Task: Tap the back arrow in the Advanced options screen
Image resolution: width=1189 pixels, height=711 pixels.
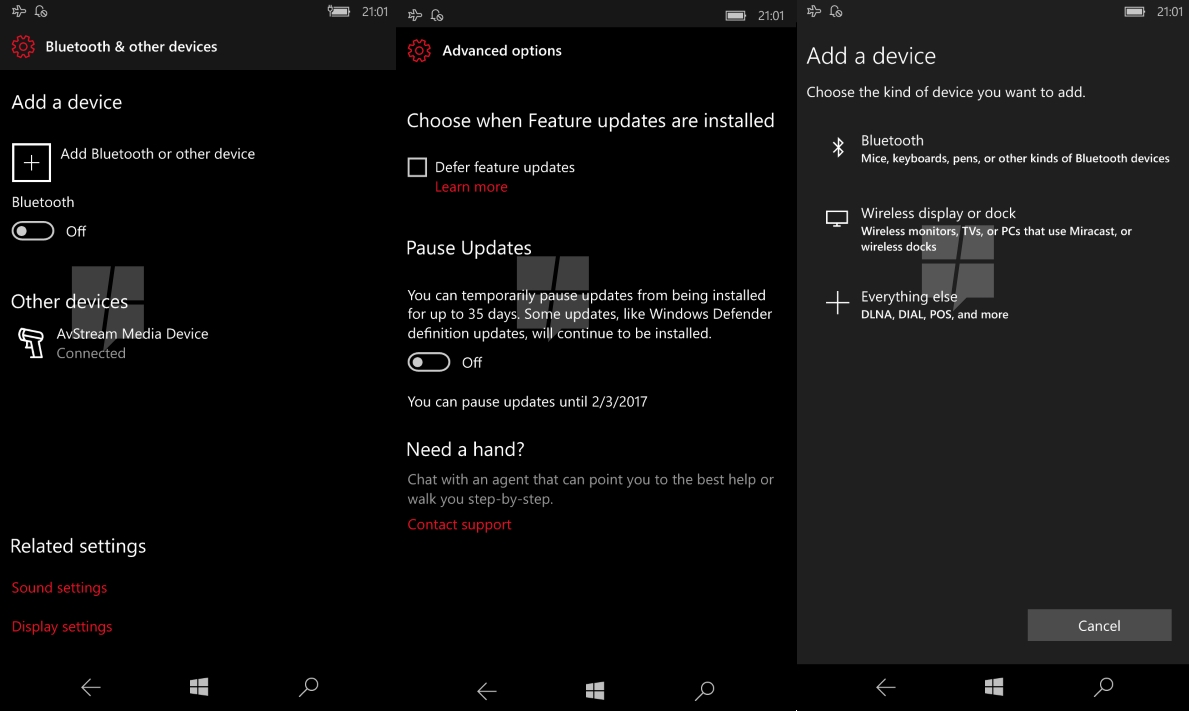Action: tap(486, 691)
